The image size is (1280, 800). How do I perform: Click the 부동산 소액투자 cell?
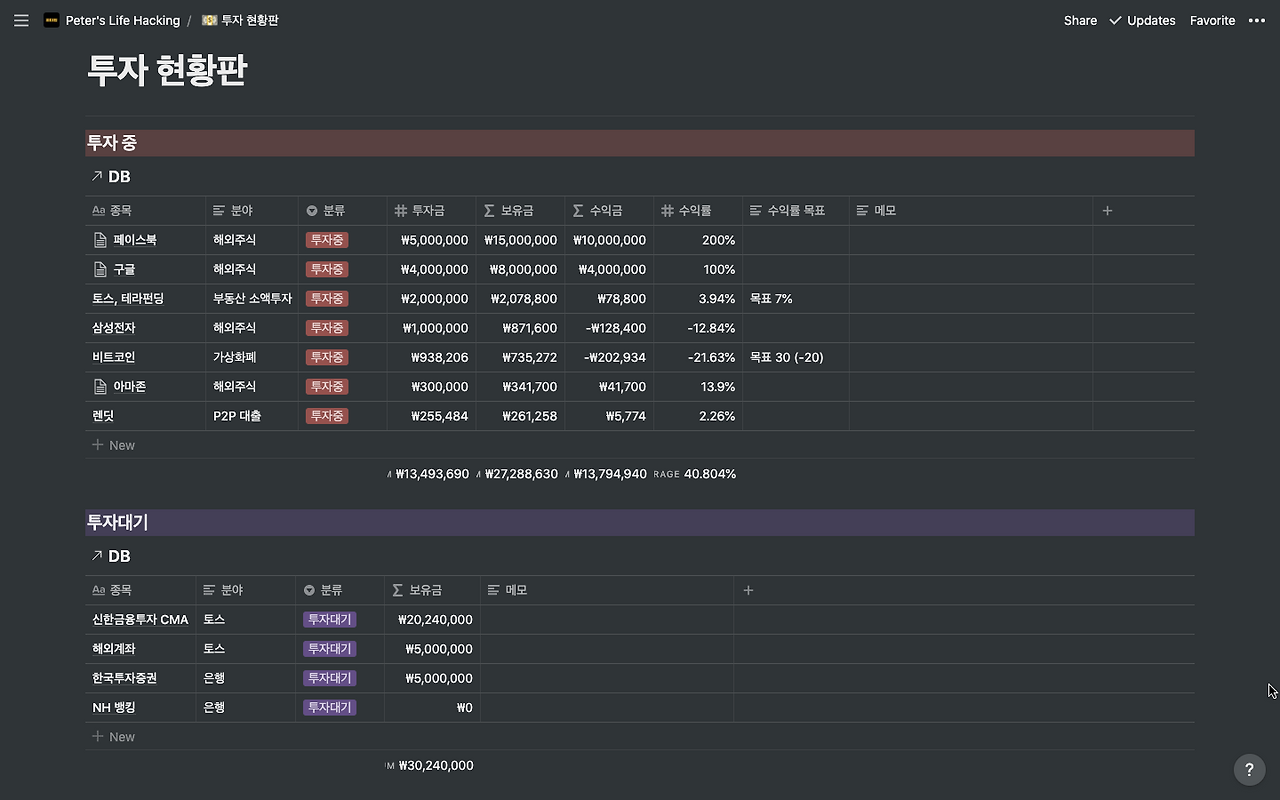[252, 298]
